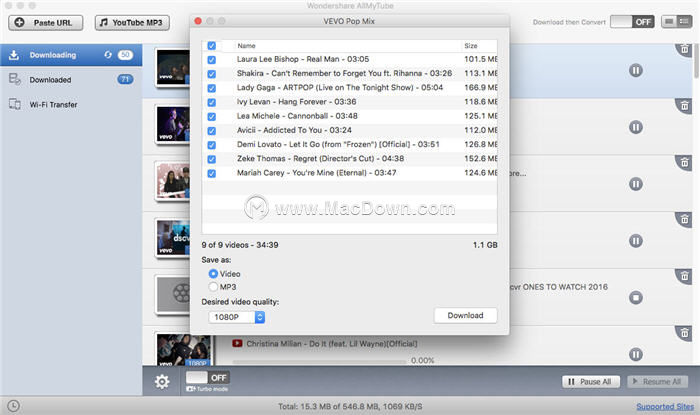Delete the ONES TO WATCH 2016 download
700x415 pixels.
click(x=684, y=276)
